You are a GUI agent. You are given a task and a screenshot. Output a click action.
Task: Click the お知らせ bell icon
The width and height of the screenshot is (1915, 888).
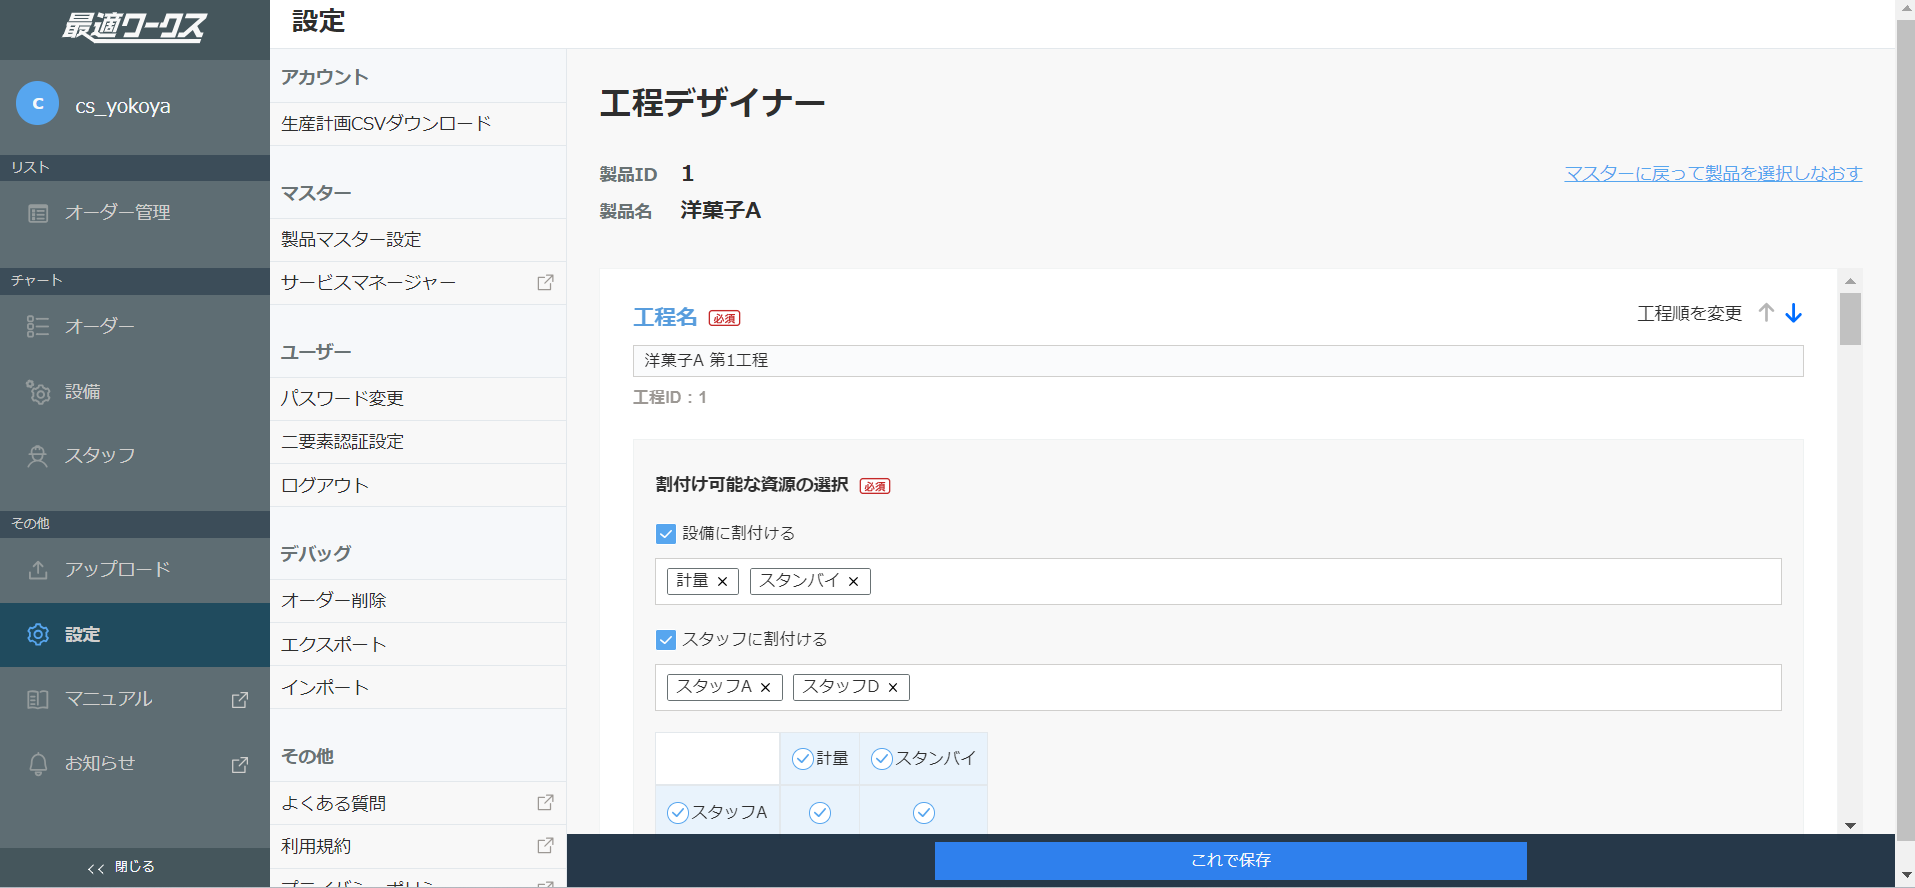tap(38, 764)
